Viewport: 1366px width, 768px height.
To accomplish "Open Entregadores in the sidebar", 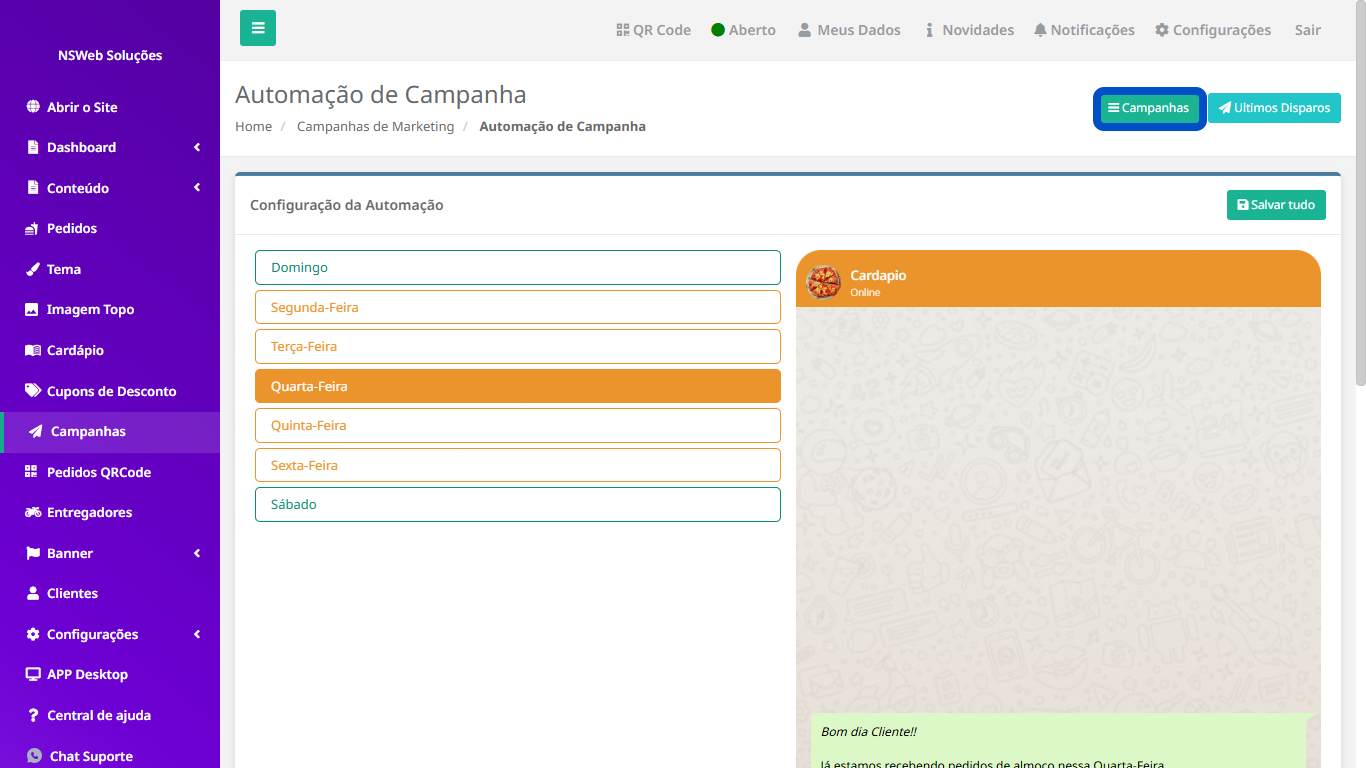I will [x=110, y=512].
